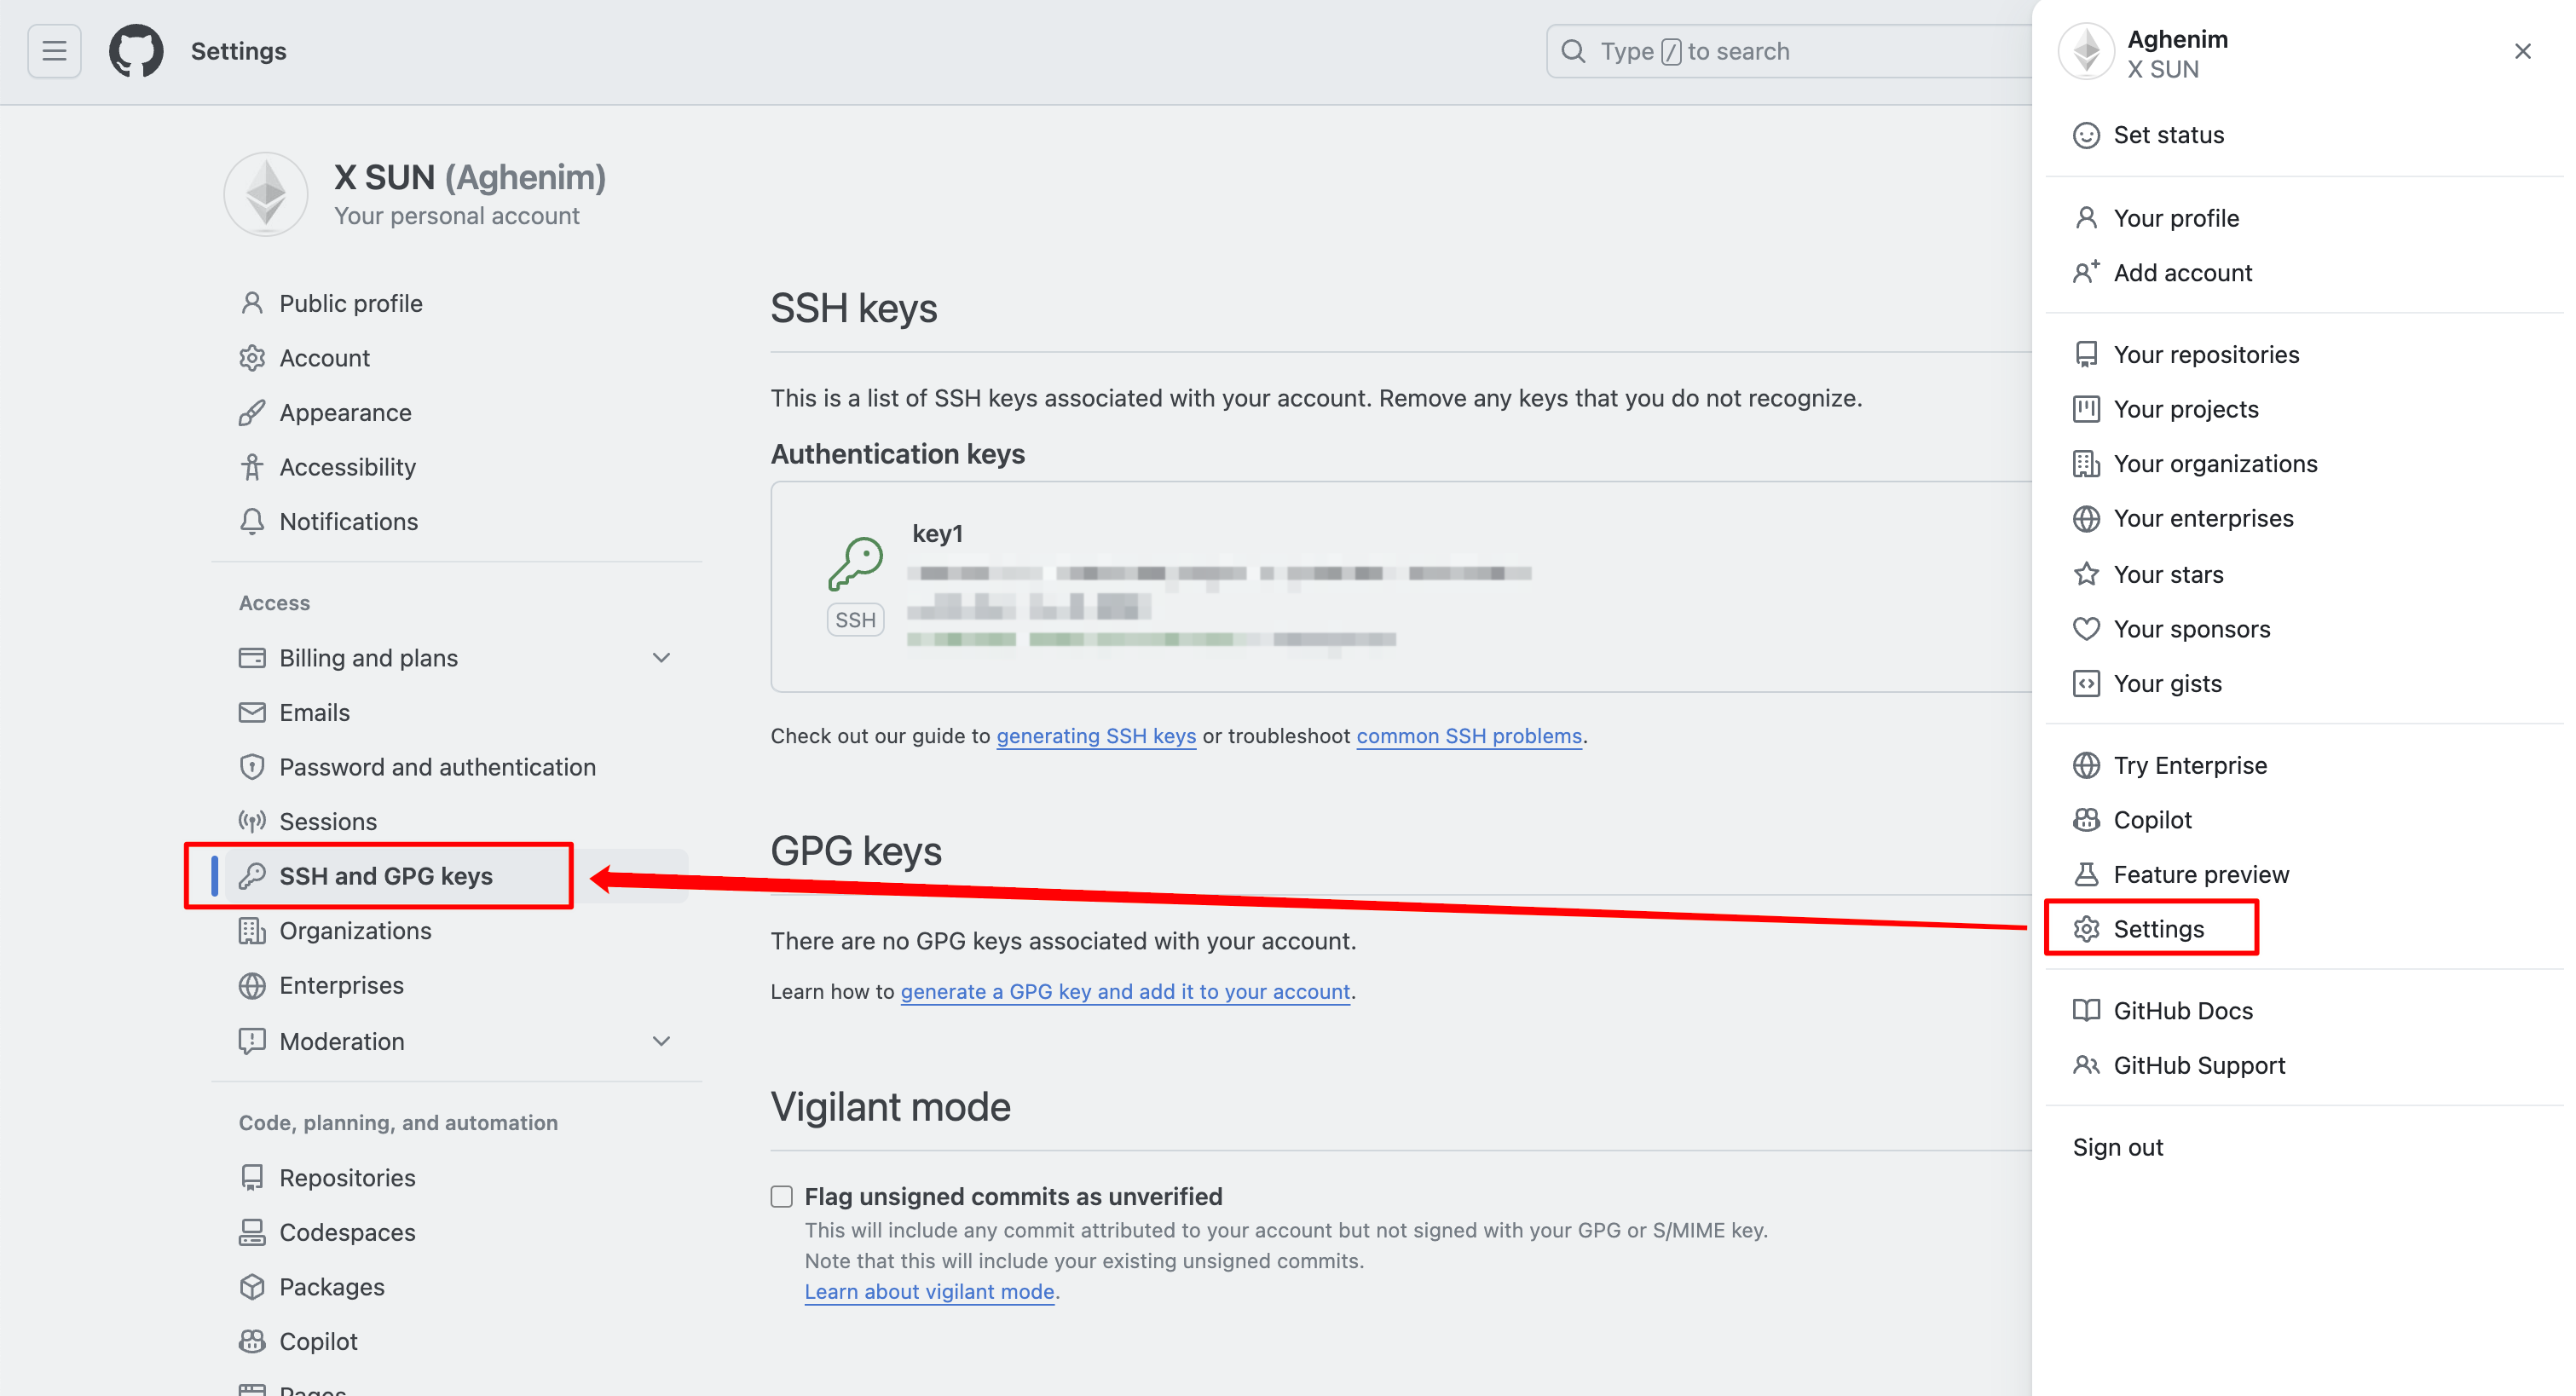Screen dimensions: 2576x1396
Task: Open the hamburger navigation menu
Action: pos(54,51)
